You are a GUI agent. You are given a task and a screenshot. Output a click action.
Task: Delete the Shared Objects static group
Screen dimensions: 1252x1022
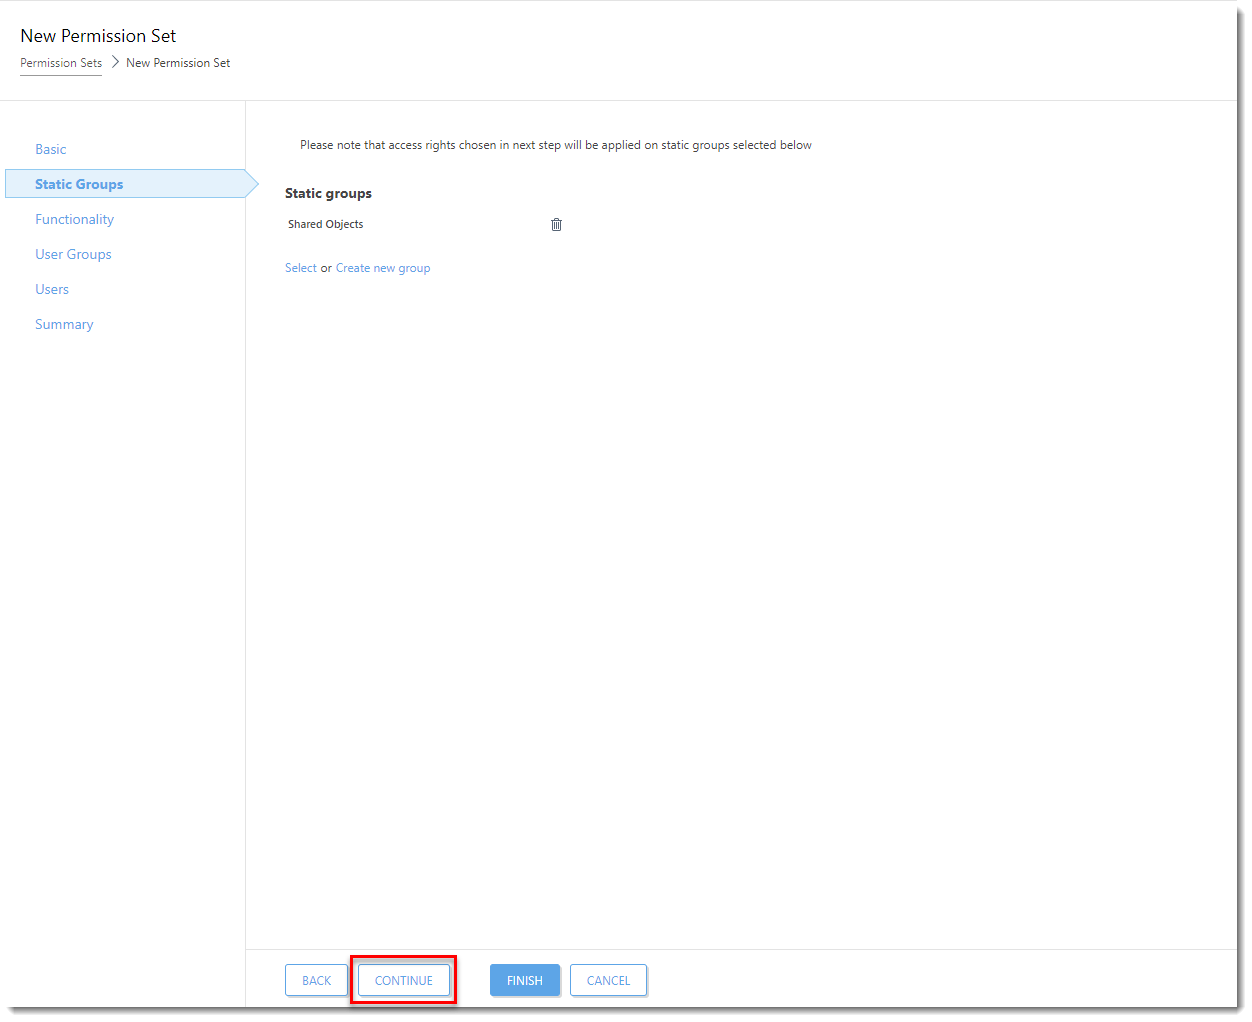[x=556, y=225]
